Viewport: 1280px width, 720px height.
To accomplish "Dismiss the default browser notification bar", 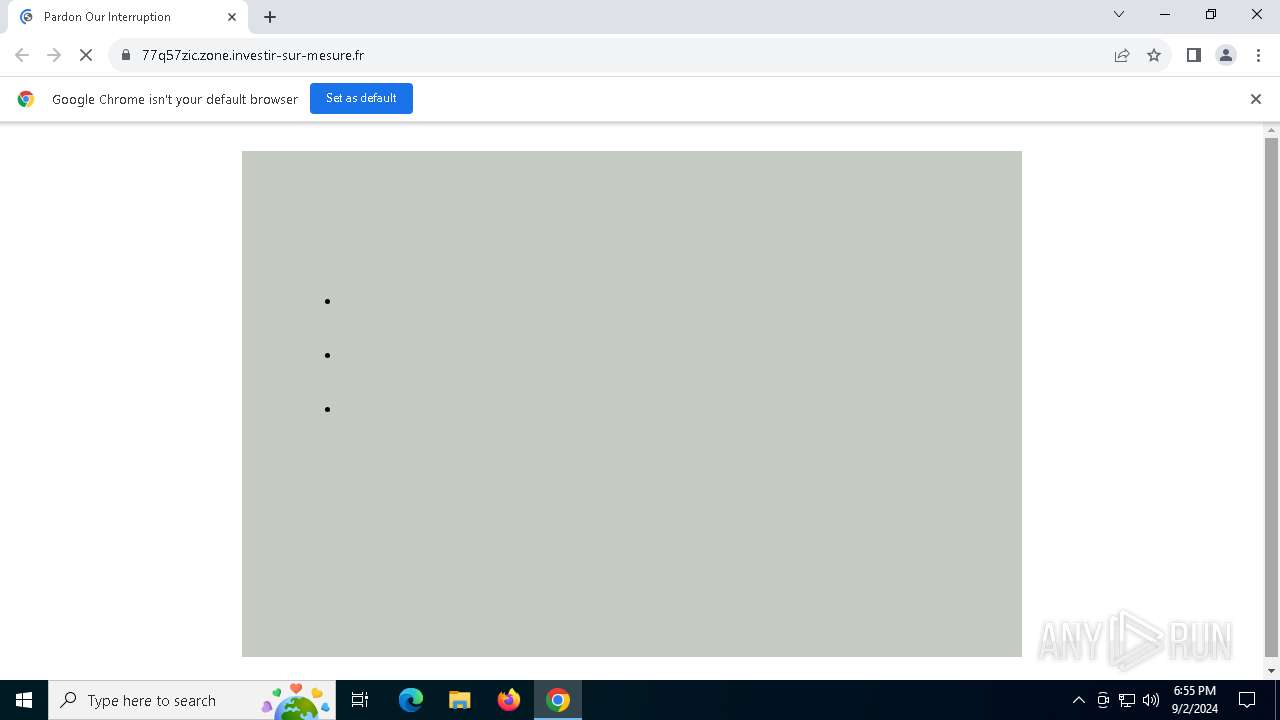I will click(x=1256, y=99).
